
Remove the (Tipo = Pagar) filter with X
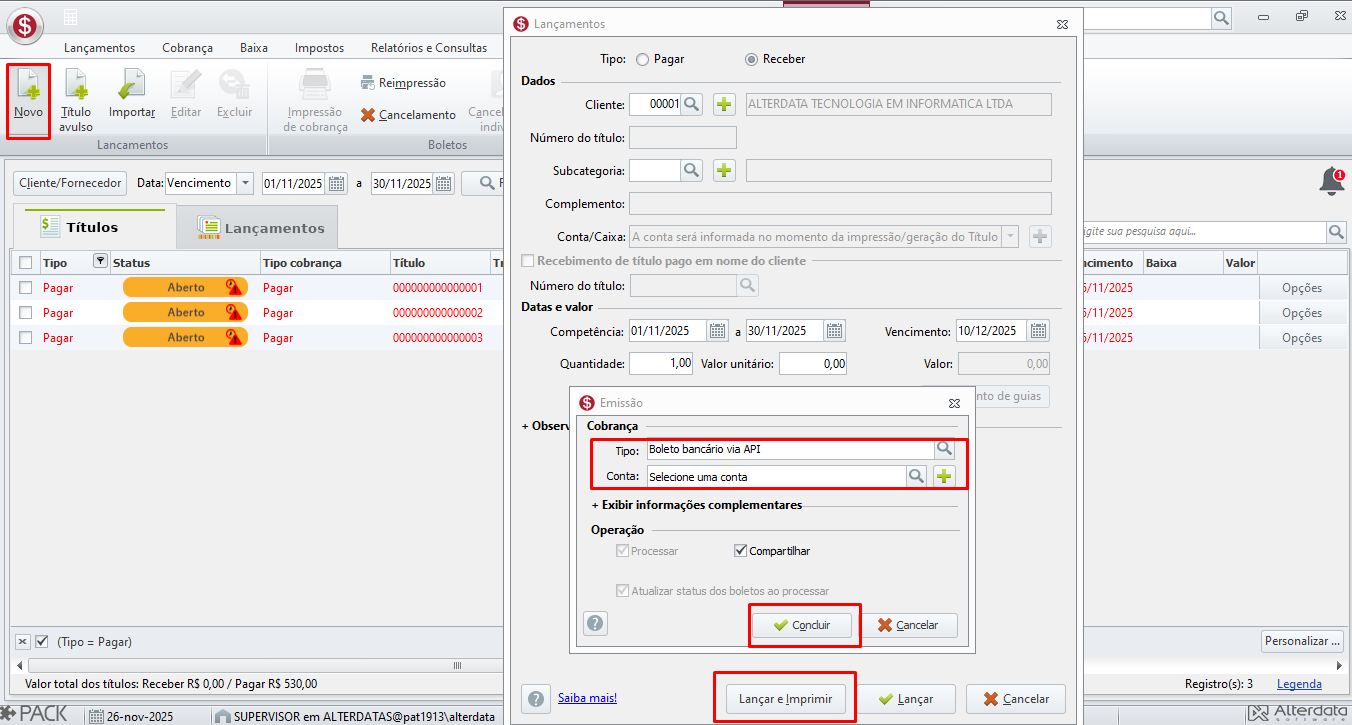click(22, 642)
